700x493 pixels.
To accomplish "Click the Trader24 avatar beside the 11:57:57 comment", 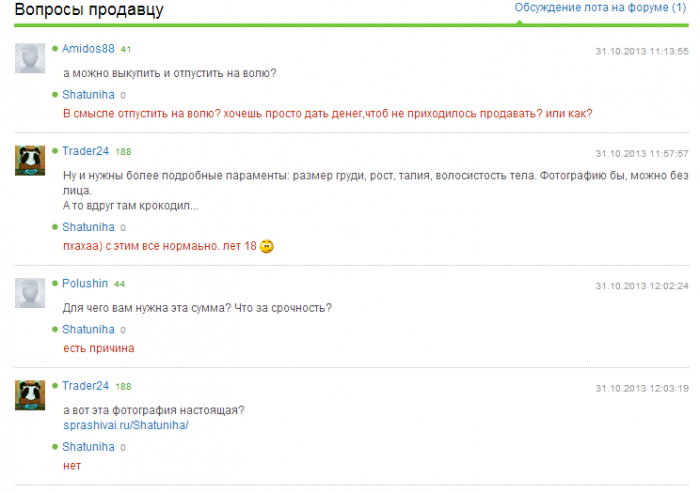I will [x=32, y=160].
